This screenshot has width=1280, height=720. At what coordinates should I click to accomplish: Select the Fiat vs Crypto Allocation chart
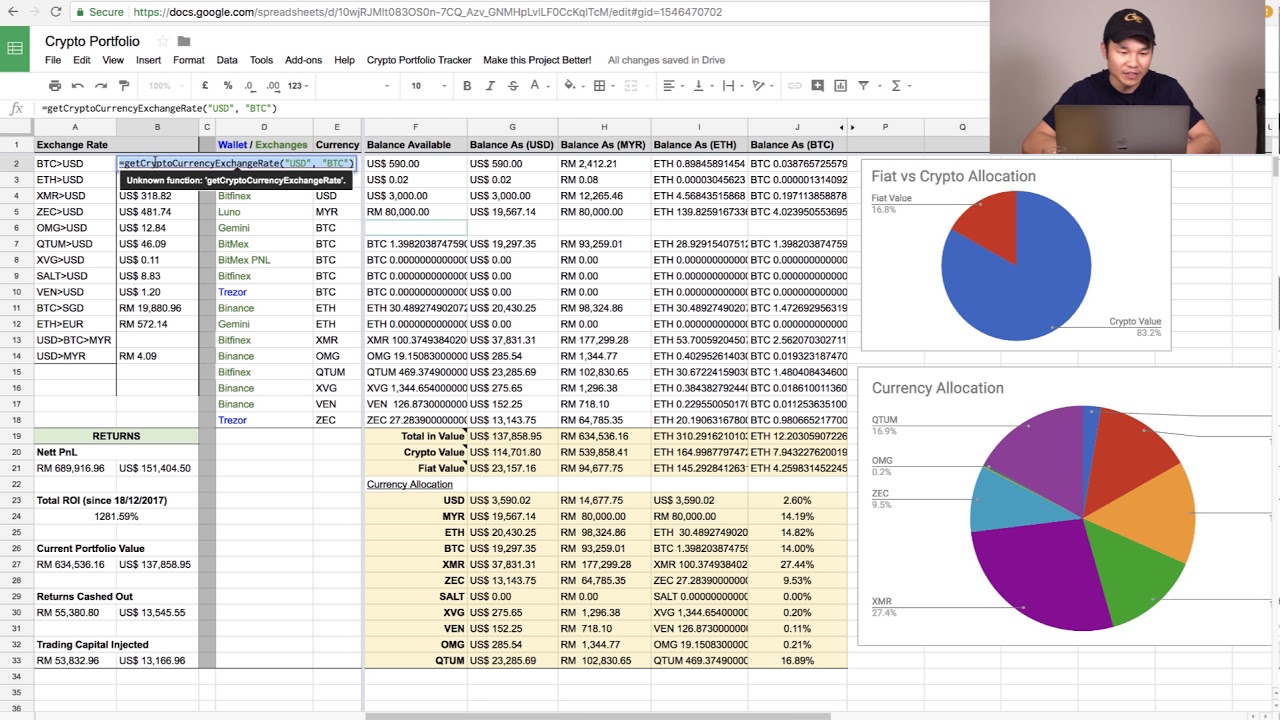click(x=1015, y=254)
